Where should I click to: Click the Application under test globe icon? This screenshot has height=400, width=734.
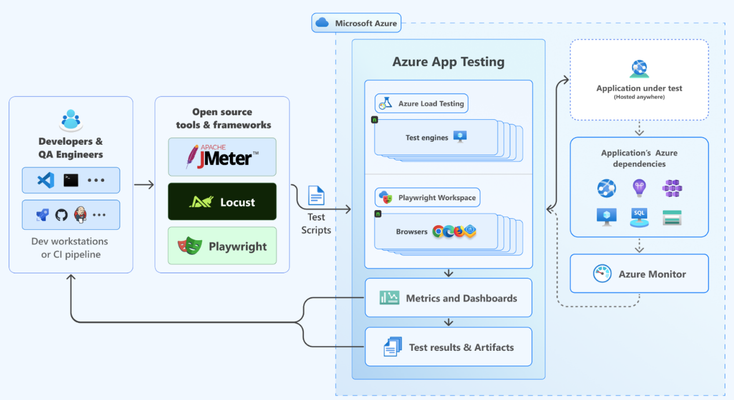[x=639, y=68]
